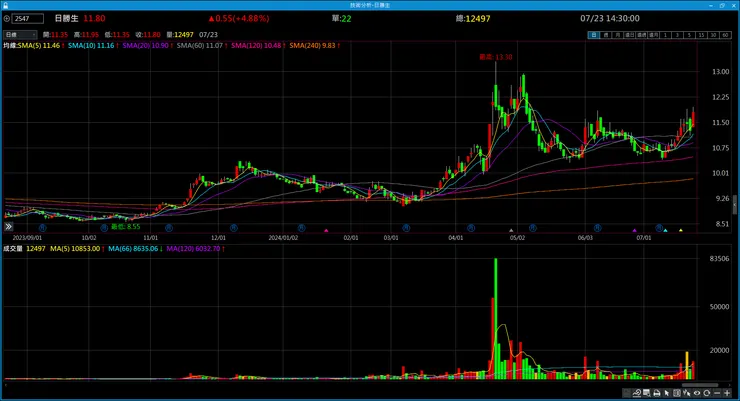
Task: Select the 5-minute period button
Action: [690, 35]
